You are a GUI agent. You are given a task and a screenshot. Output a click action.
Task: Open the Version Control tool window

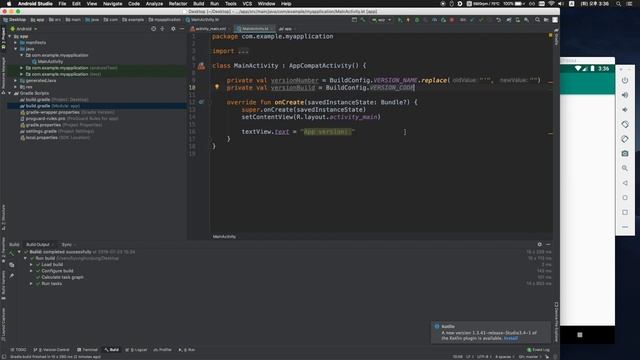tap(51, 350)
